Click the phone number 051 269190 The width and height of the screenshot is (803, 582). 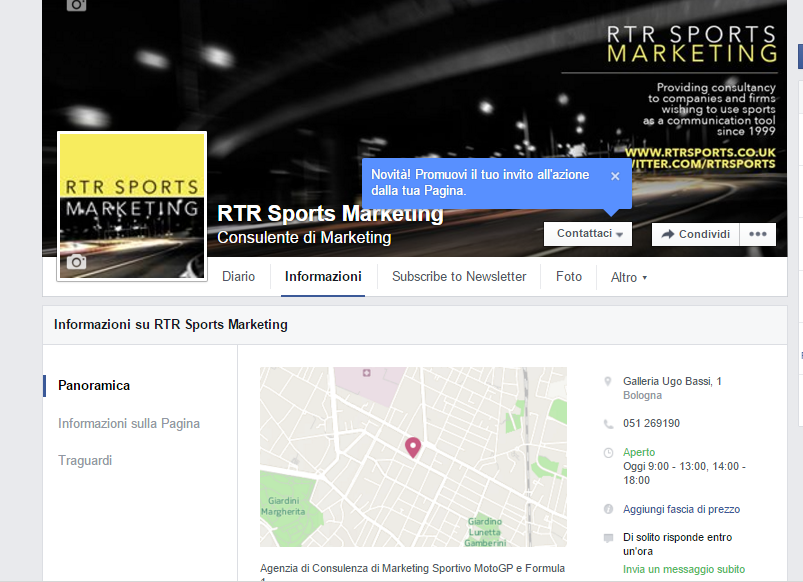651,423
